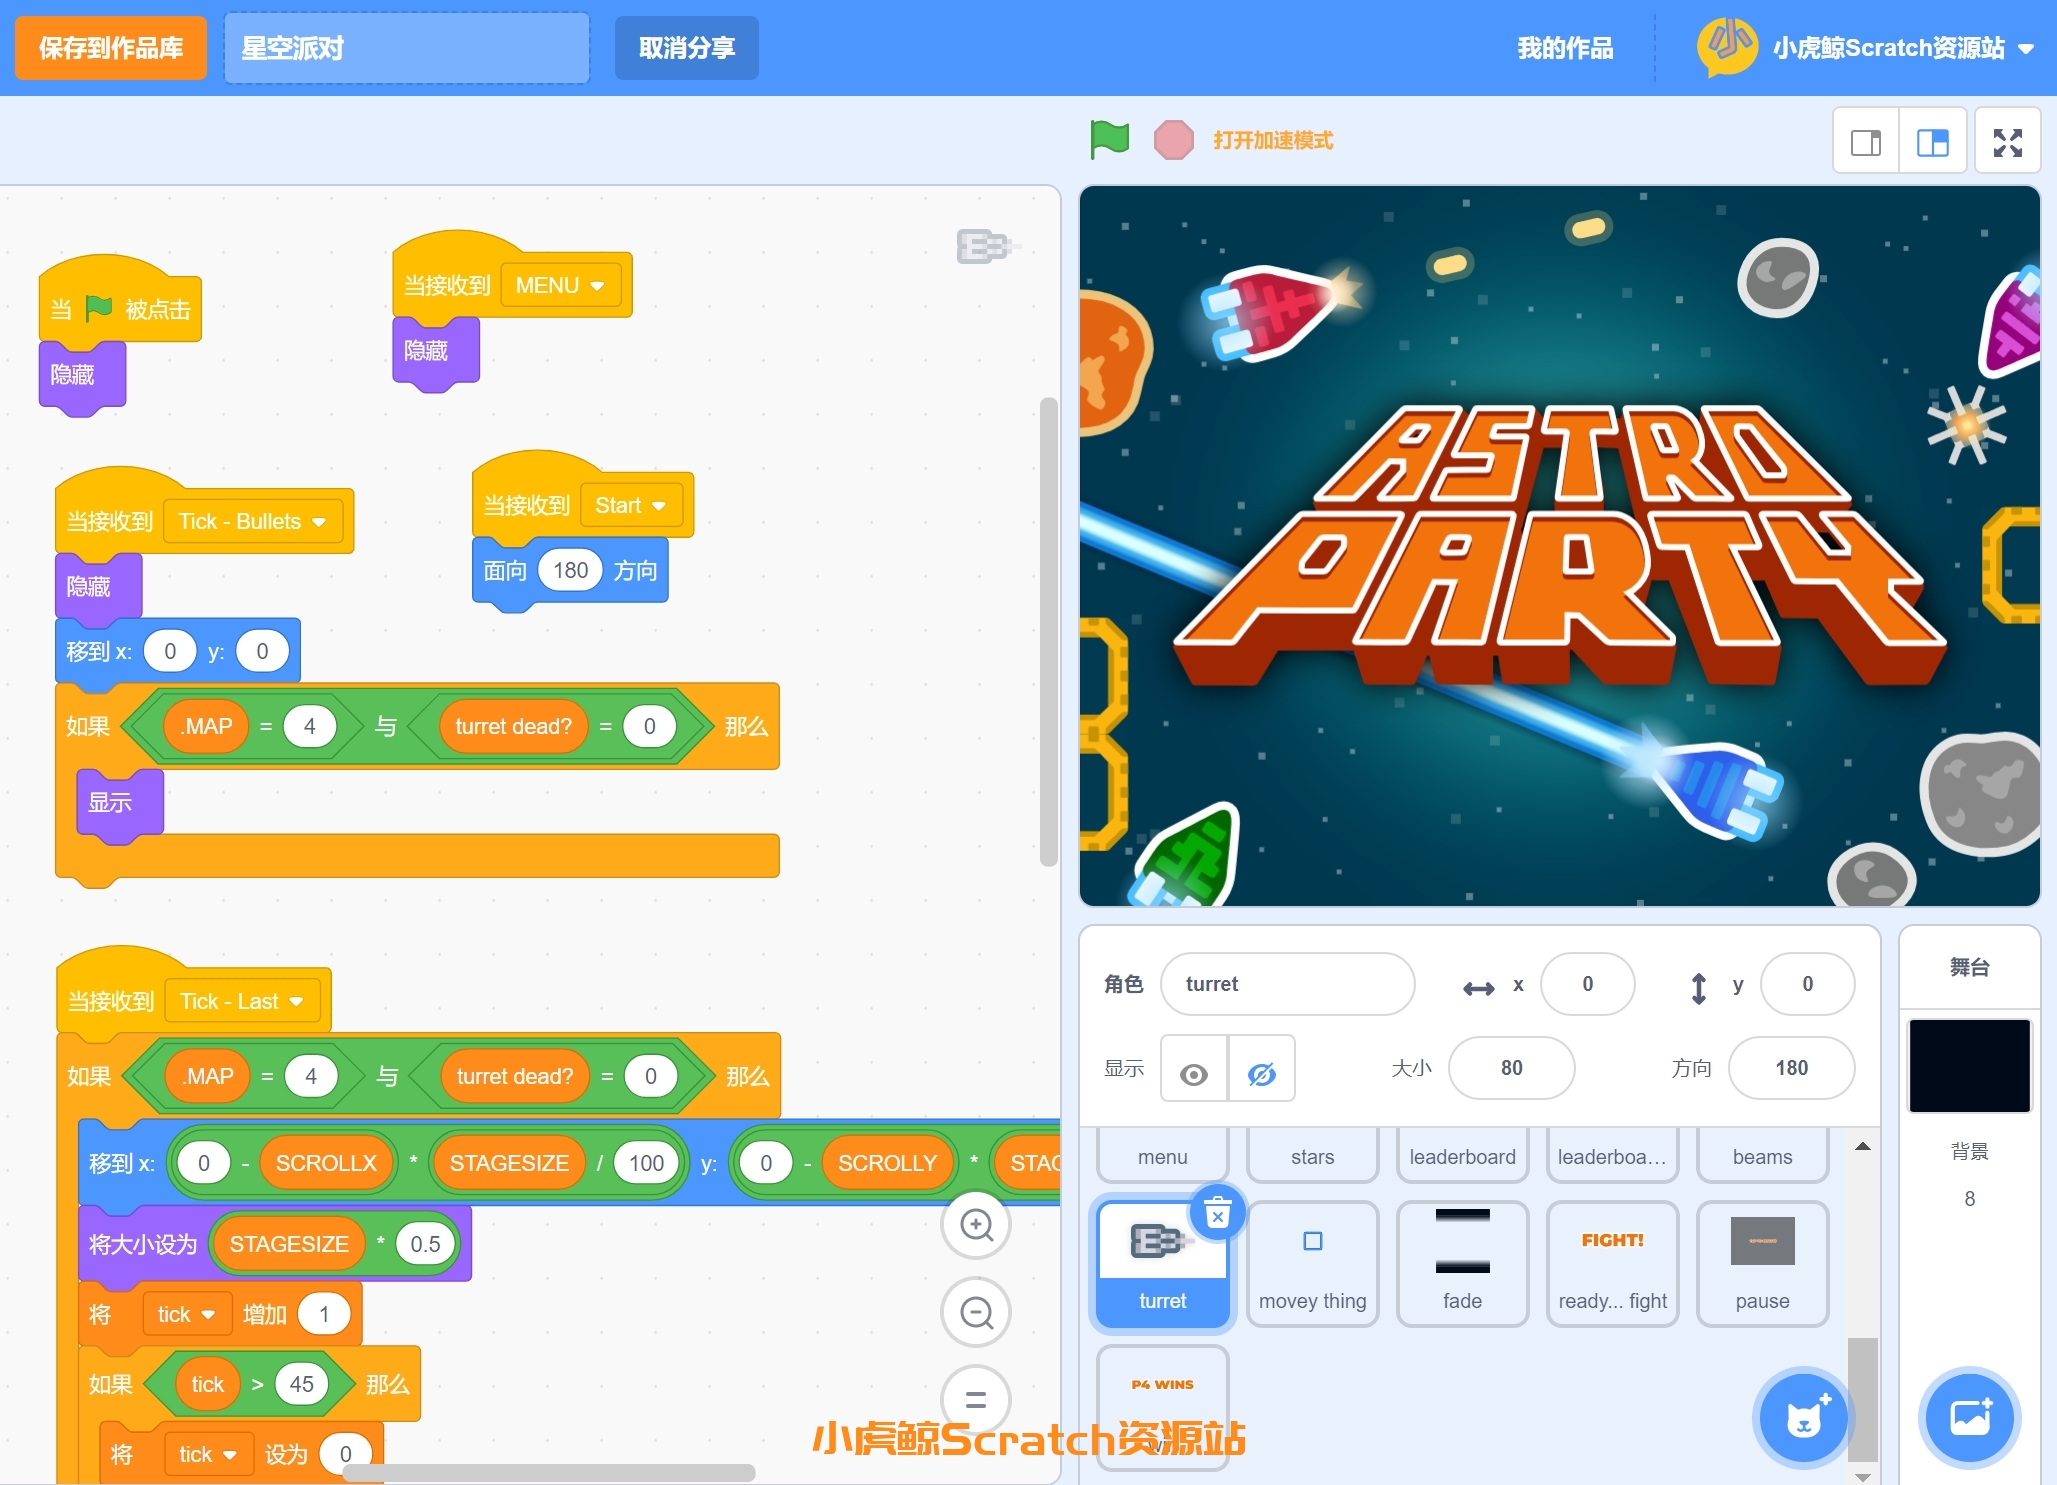Image resolution: width=2057 pixels, height=1485 pixels.
Task: Click the 45 value in tick comparison
Action: [302, 1384]
